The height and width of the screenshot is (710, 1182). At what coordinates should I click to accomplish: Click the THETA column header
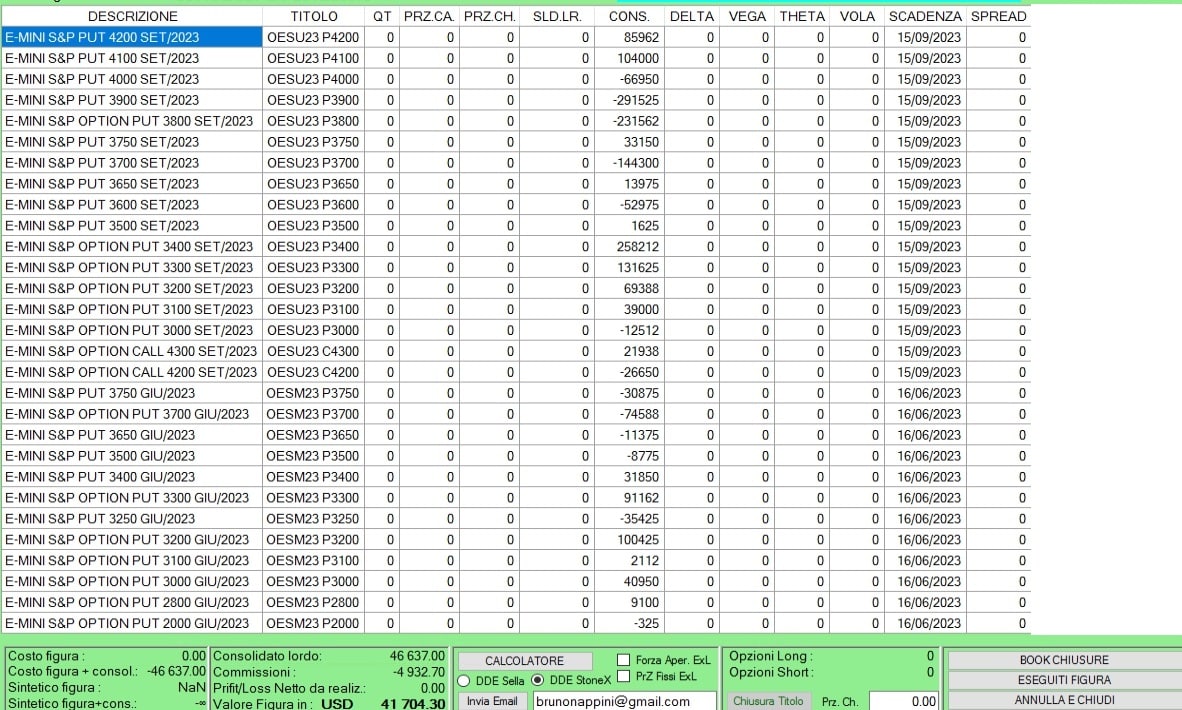802,16
